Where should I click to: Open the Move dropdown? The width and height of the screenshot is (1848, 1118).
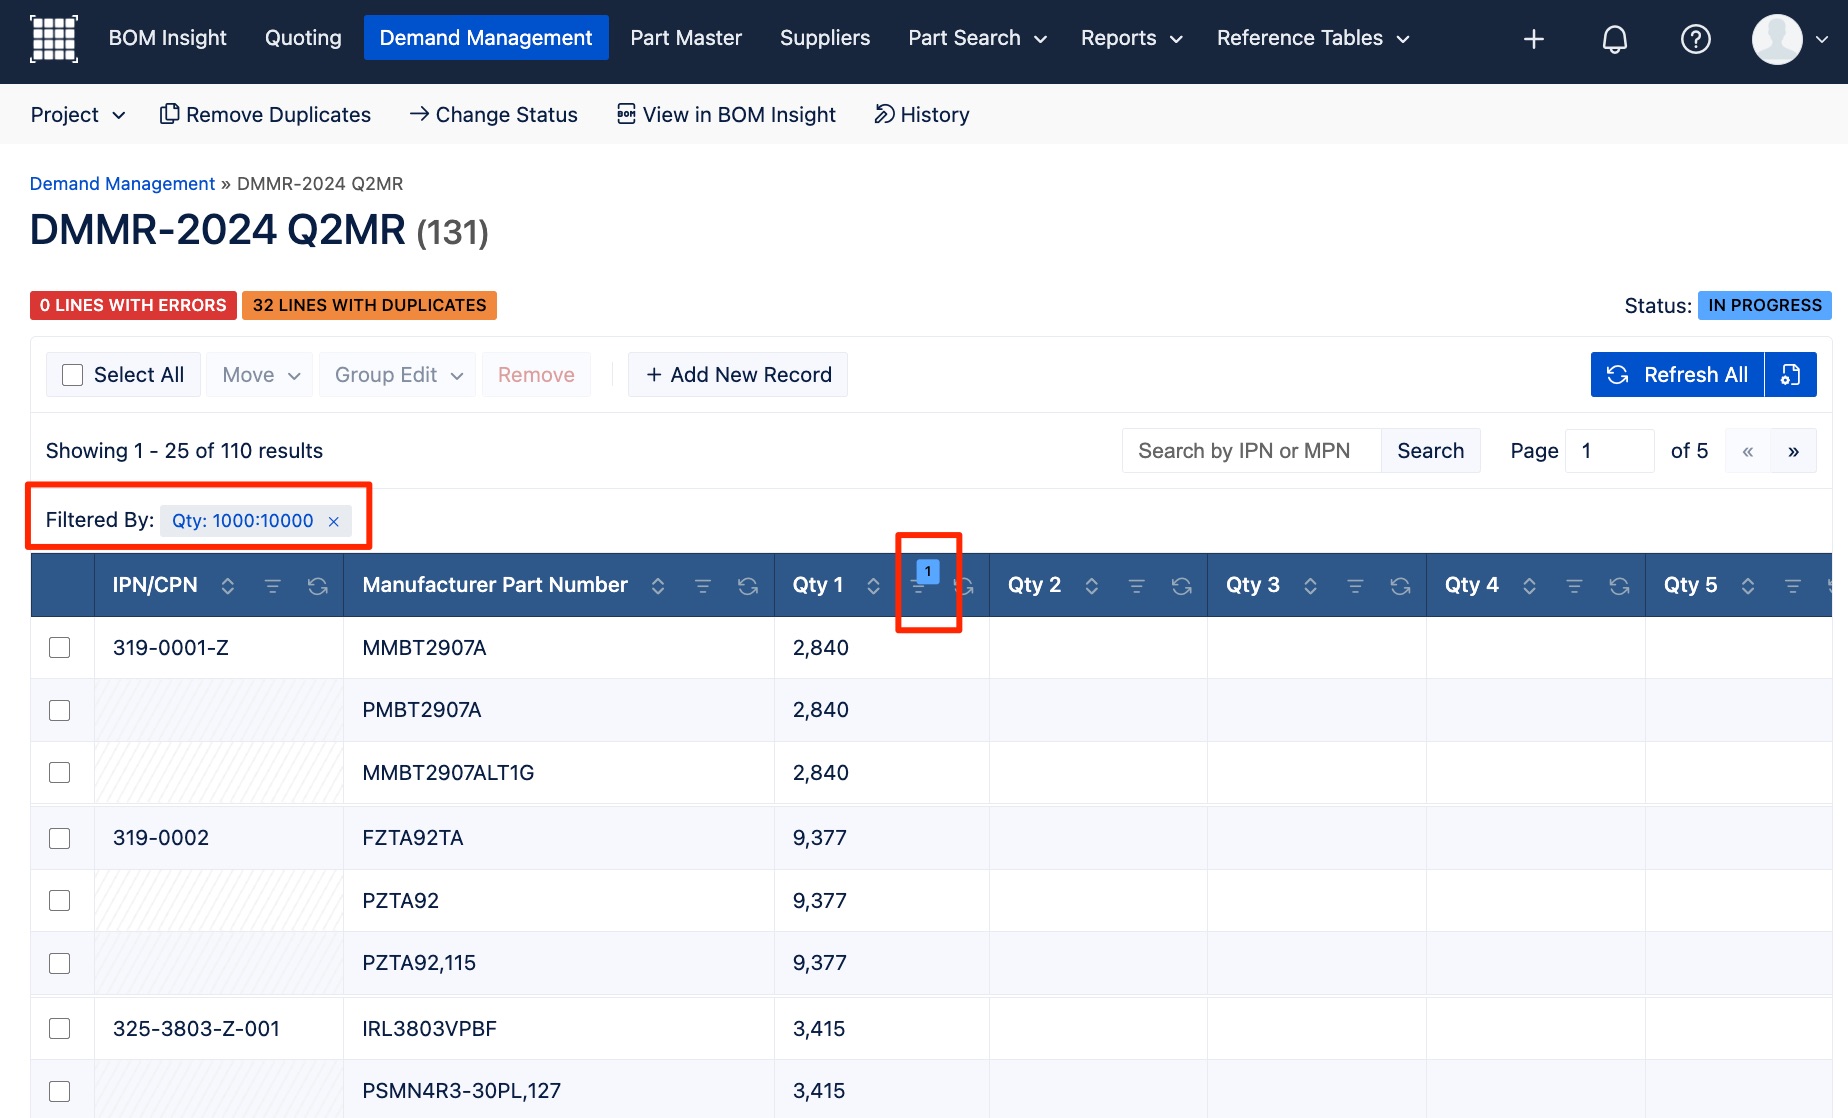pyautogui.click(x=260, y=375)
